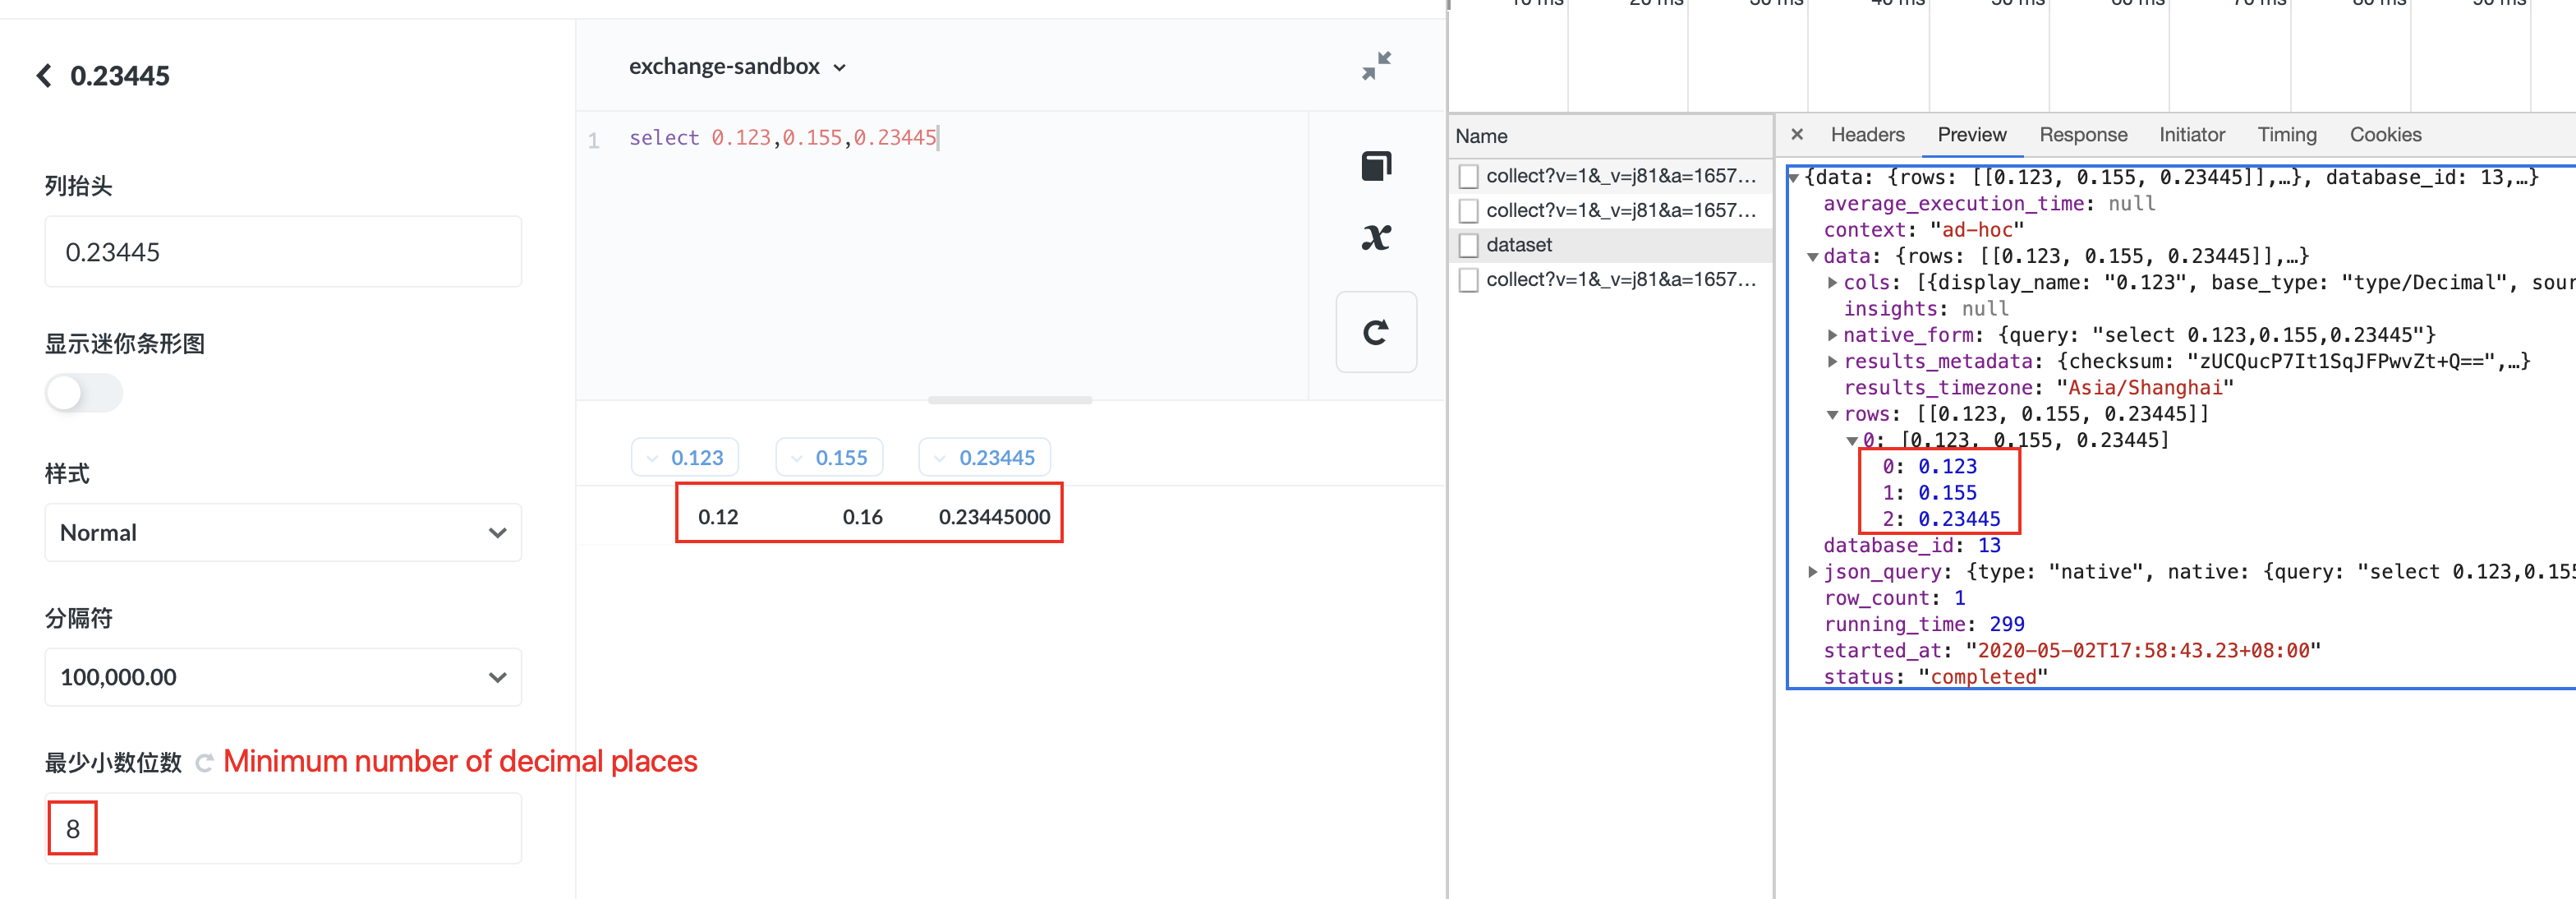This screenshot has width=2576, height=899.
Task: Toggle the 显示迷你条形图 switch
Action: [83, 393]
